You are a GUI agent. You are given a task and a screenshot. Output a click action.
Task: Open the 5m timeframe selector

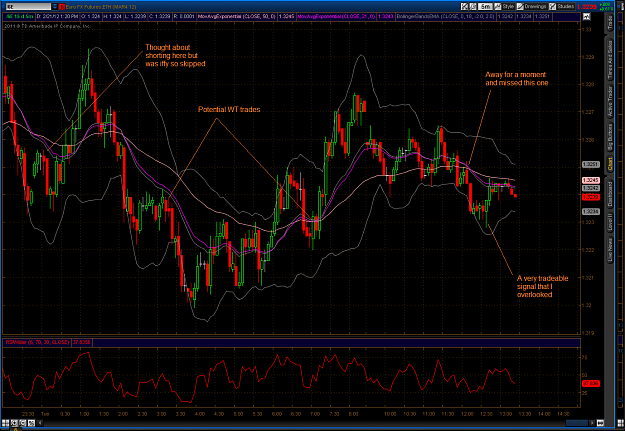[x=485, y=6]
